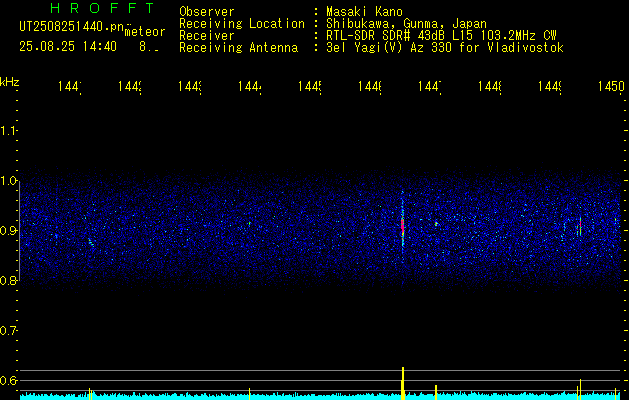
Task: Click the 1448 time axis label
Action: [x=490, y=86]
